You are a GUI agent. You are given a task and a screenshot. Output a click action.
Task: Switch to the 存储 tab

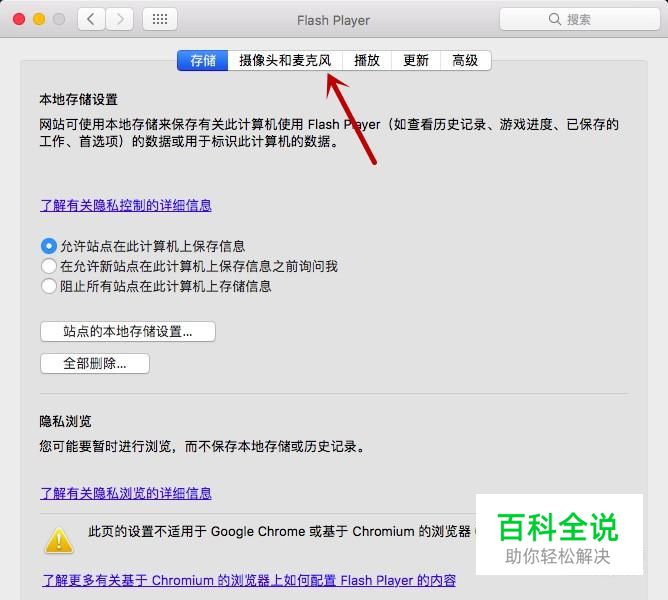pyautogui.click(x=203, y=61)
